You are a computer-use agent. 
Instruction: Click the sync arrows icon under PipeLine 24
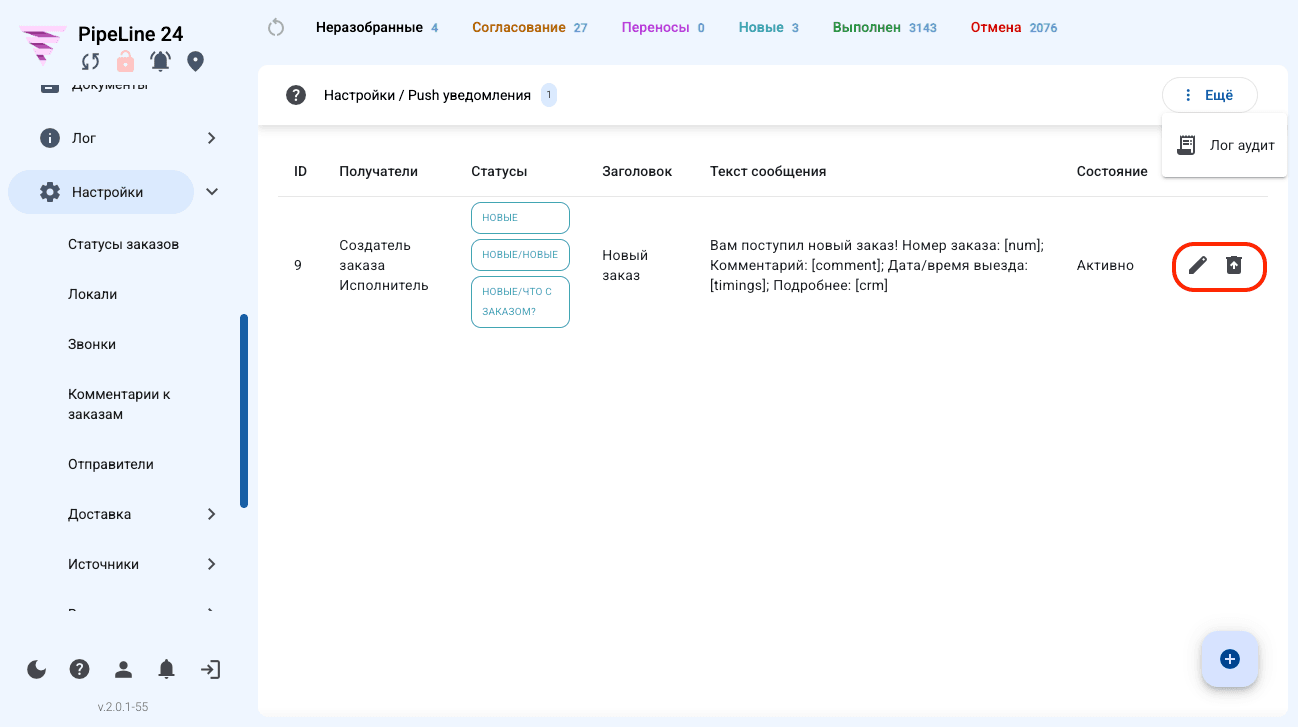[91, 62]
